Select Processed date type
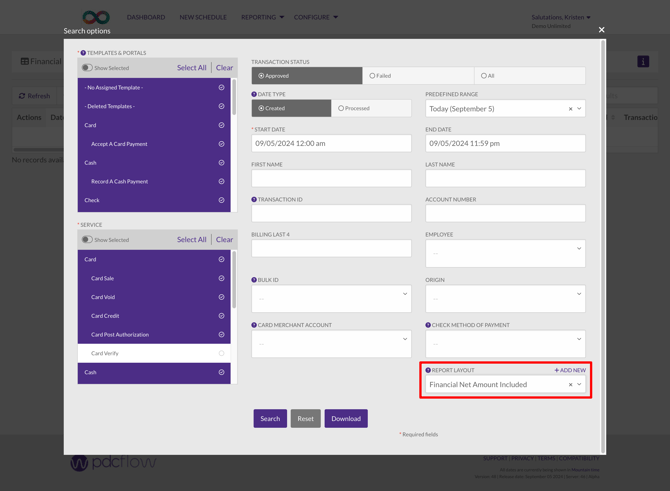The height and width of the screenshot is (491, 670). click(x=371, y=108)
